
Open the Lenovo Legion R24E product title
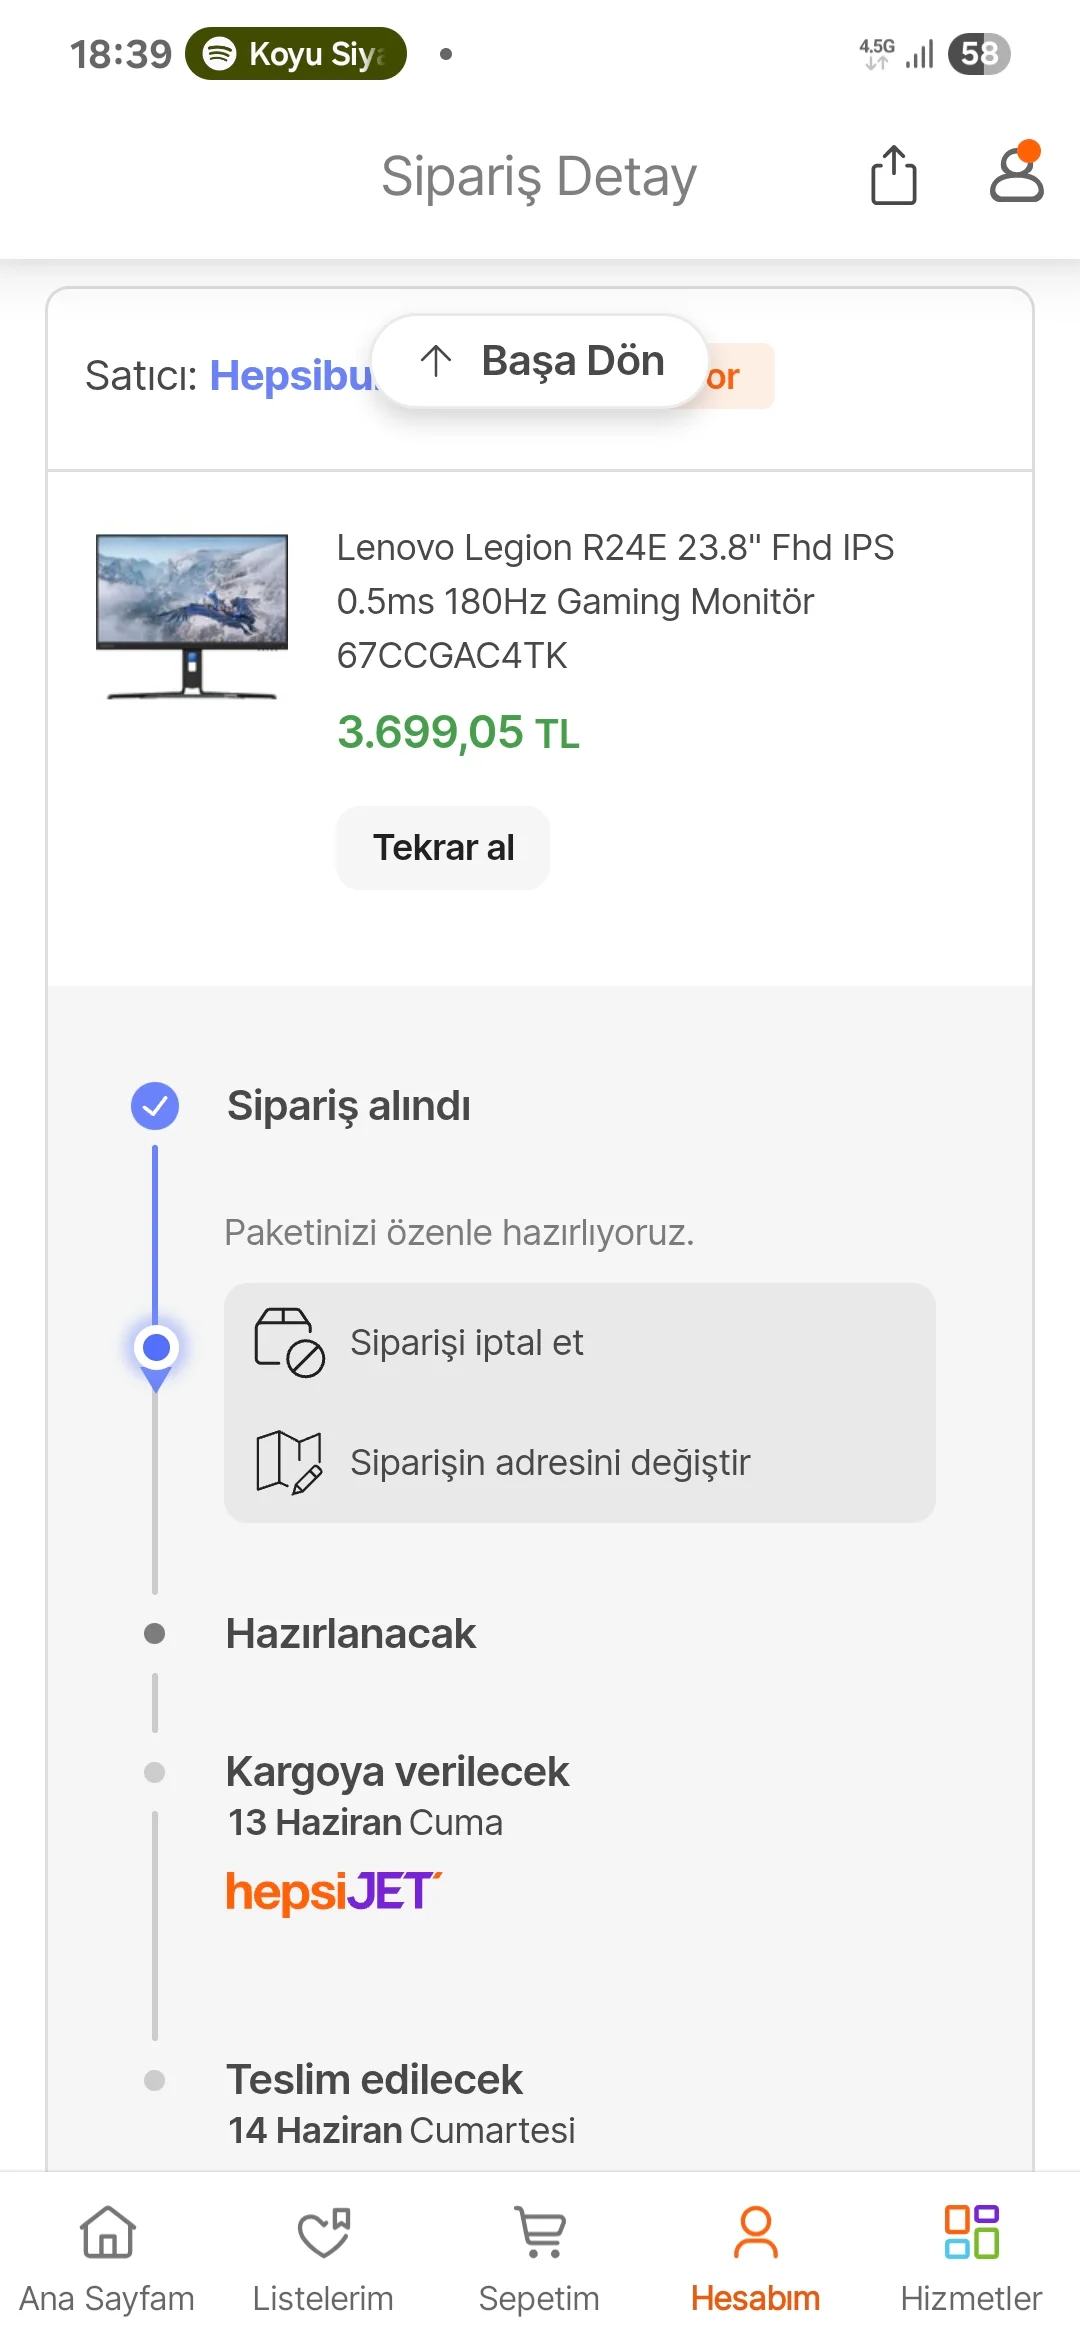pos(615,601)
